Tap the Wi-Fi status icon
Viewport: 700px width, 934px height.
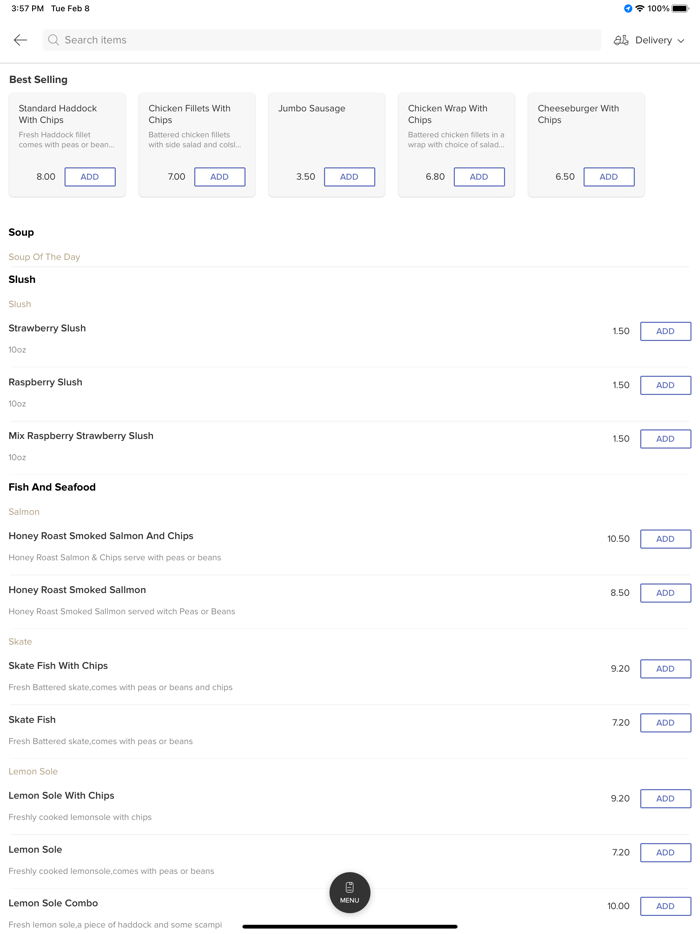640,8
